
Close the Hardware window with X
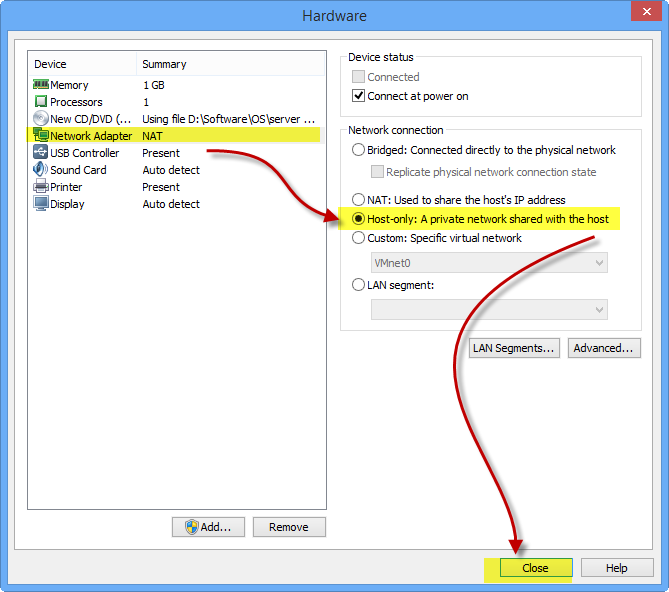tap(646, 11)
